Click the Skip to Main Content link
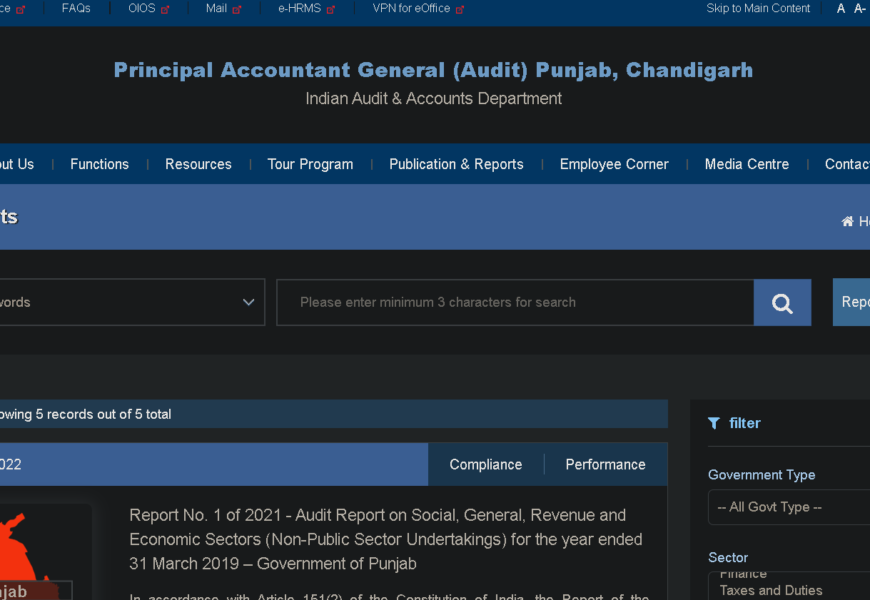870x600 pixels. click(758, 9)
